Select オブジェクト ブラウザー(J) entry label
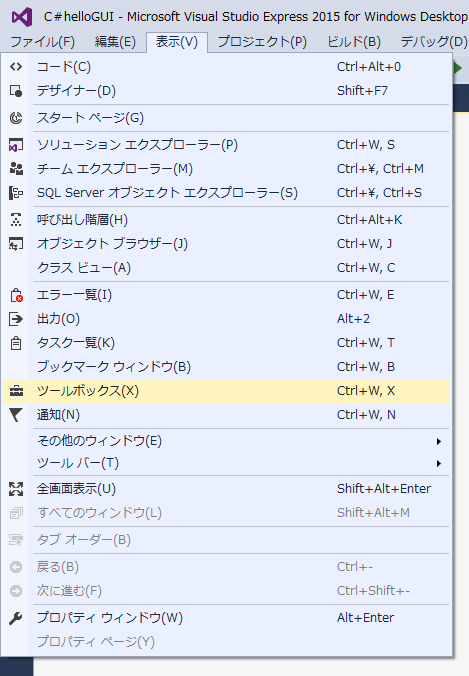This screenshot has height=676, width=469. click(113, 244)
